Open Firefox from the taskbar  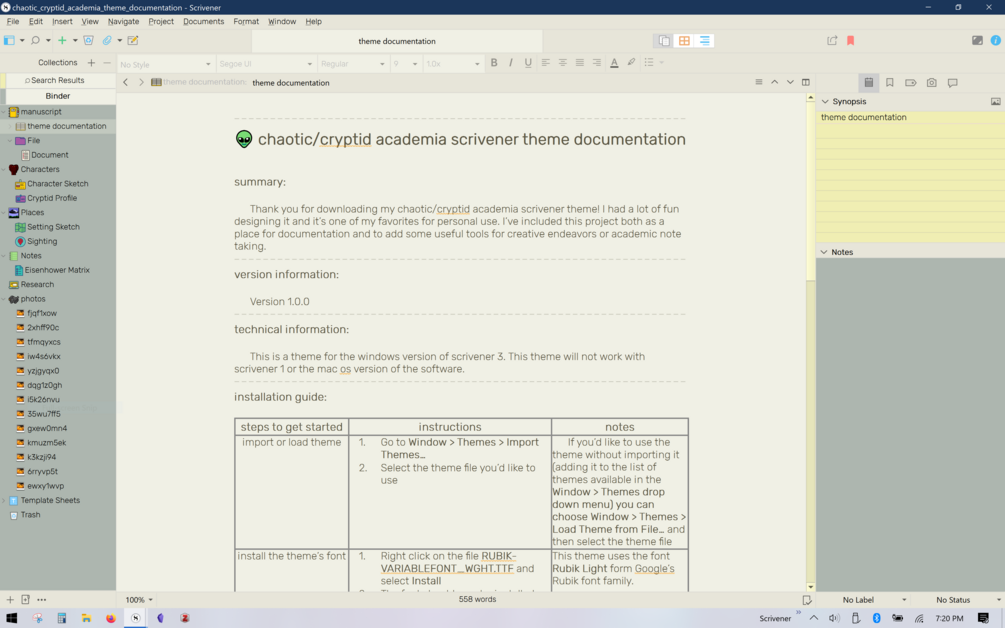tap(111, 618)
